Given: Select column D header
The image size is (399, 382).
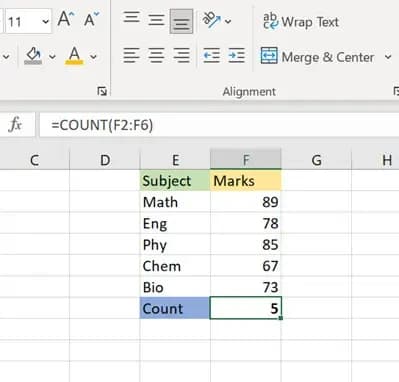Looking at the screenshot, I should click(x=105, y=160).
